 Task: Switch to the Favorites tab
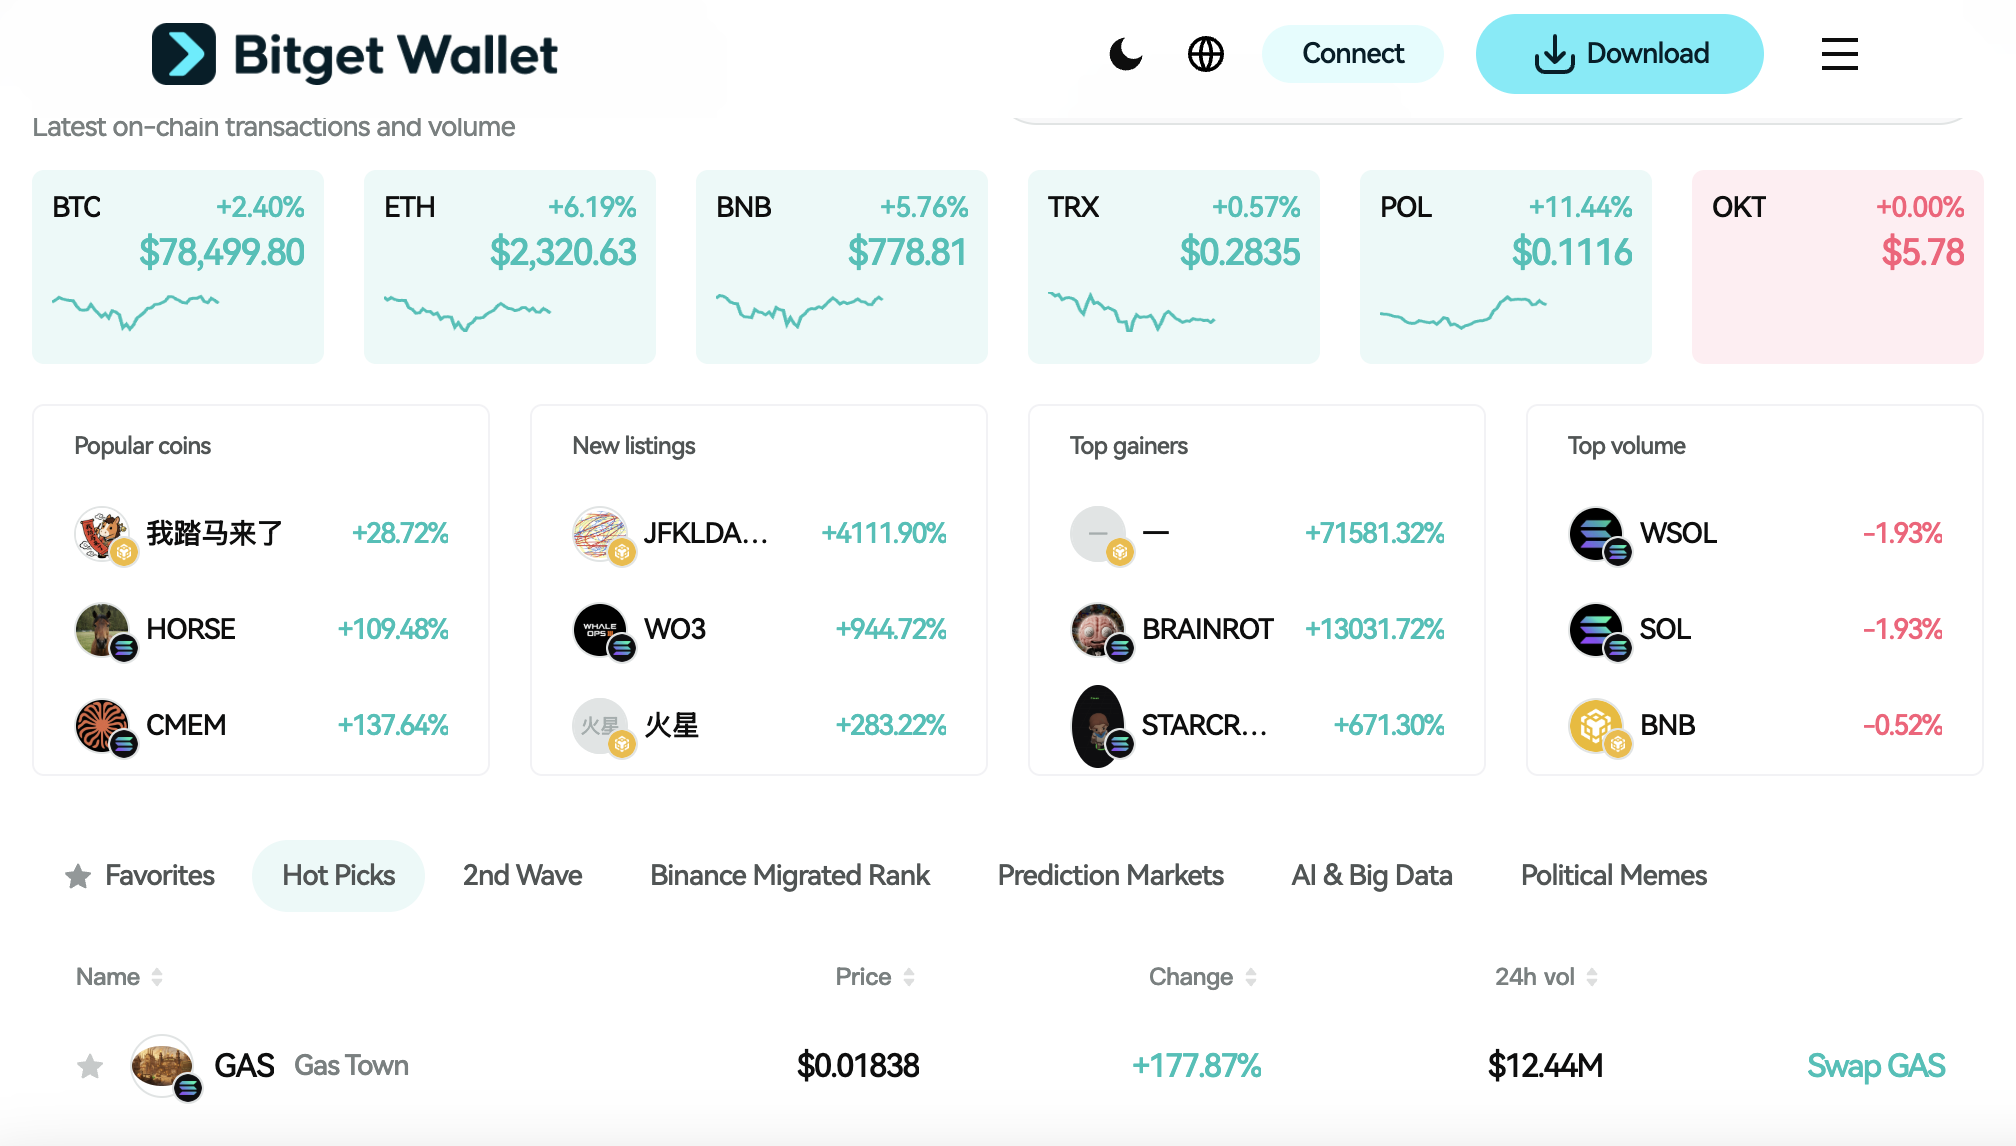point(138,875)
